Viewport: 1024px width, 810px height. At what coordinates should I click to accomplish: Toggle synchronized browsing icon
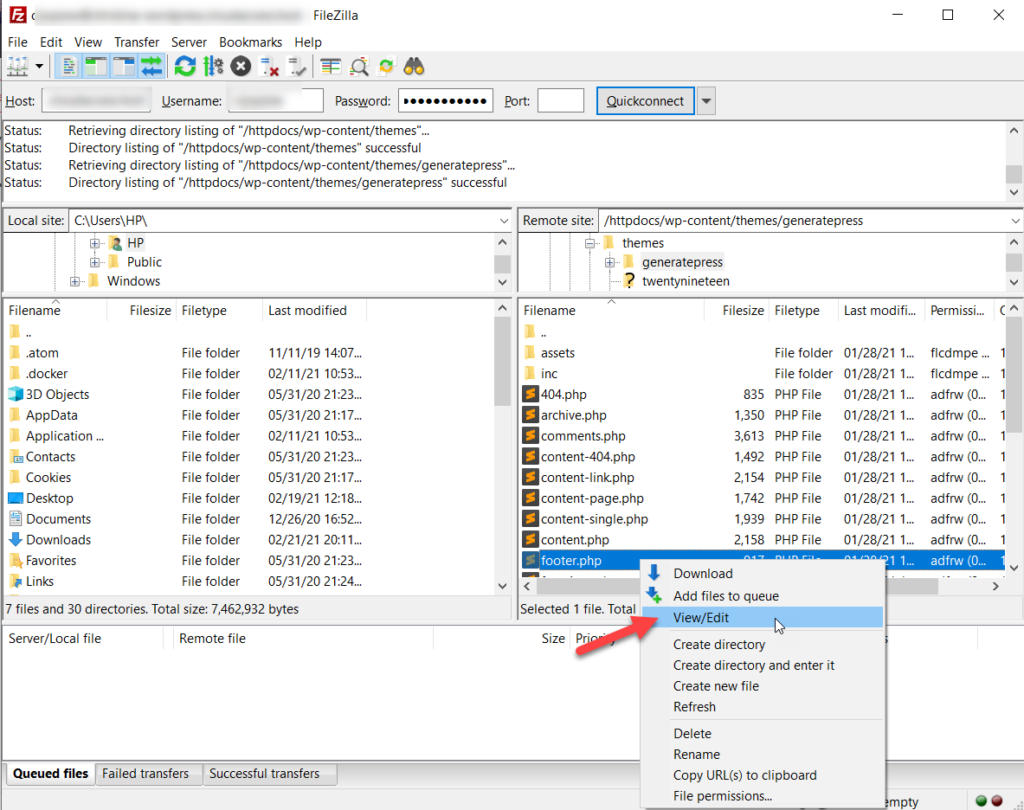point(386,67)
